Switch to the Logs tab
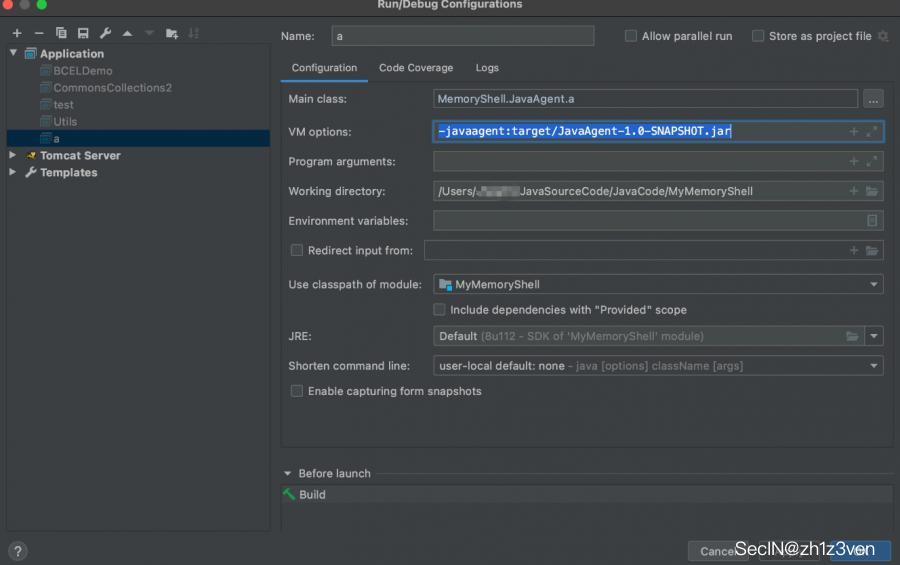 (487, 68)
